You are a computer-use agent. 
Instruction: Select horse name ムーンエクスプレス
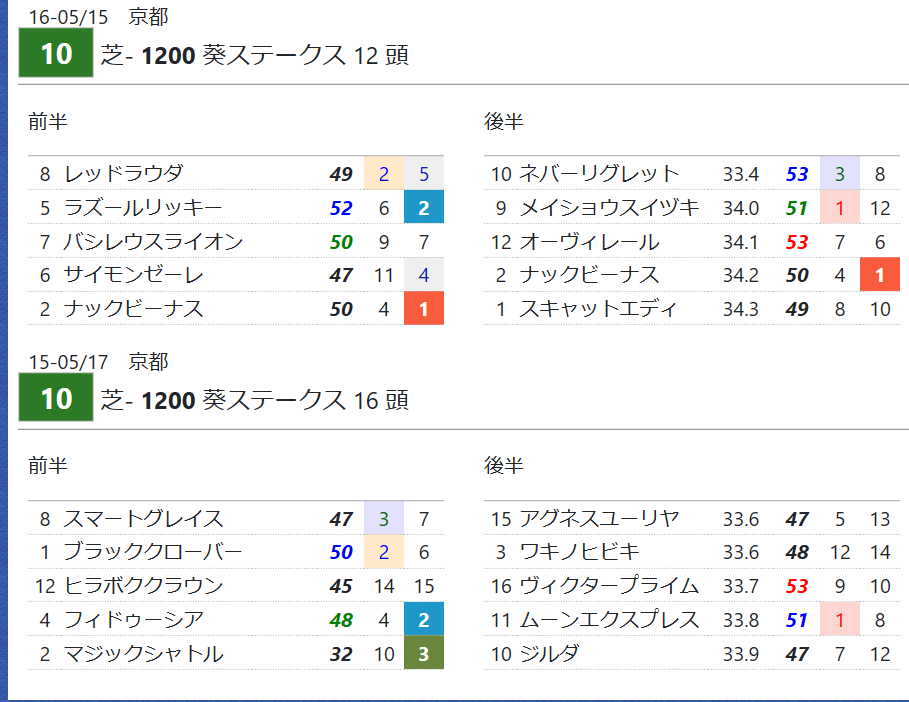click(x=609, y=620)
